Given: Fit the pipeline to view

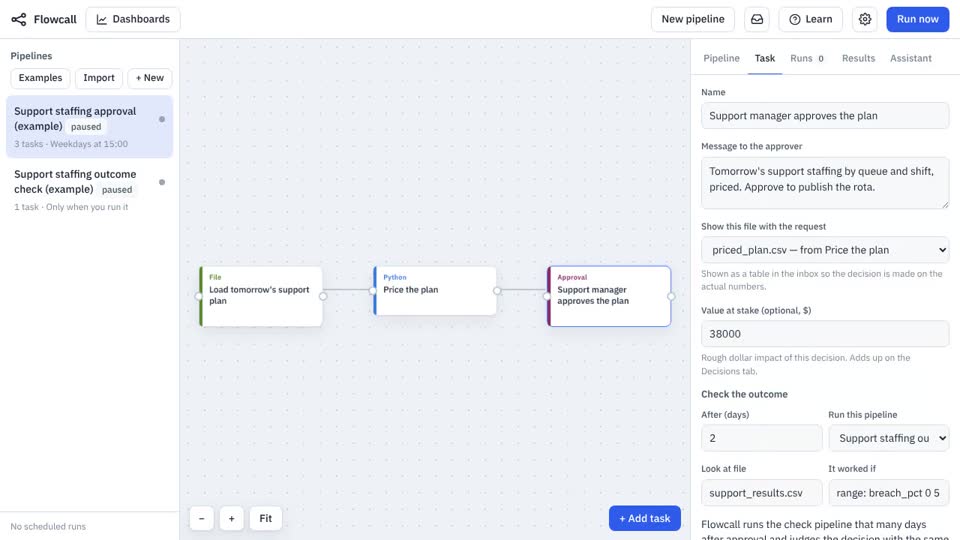Looking at the screenshot, I should 265,519.
